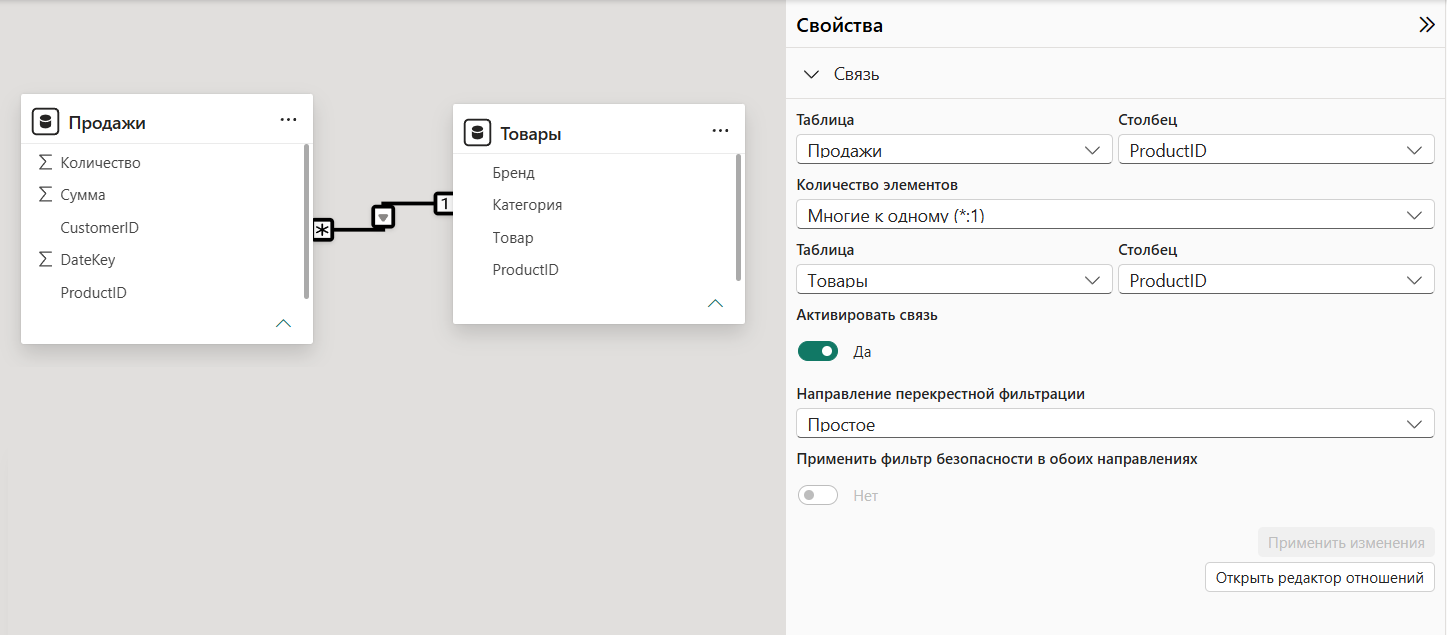Screen dimensions: 1447x635
Task: Open the Продажи table more options menu
Action: click(289, 120)
